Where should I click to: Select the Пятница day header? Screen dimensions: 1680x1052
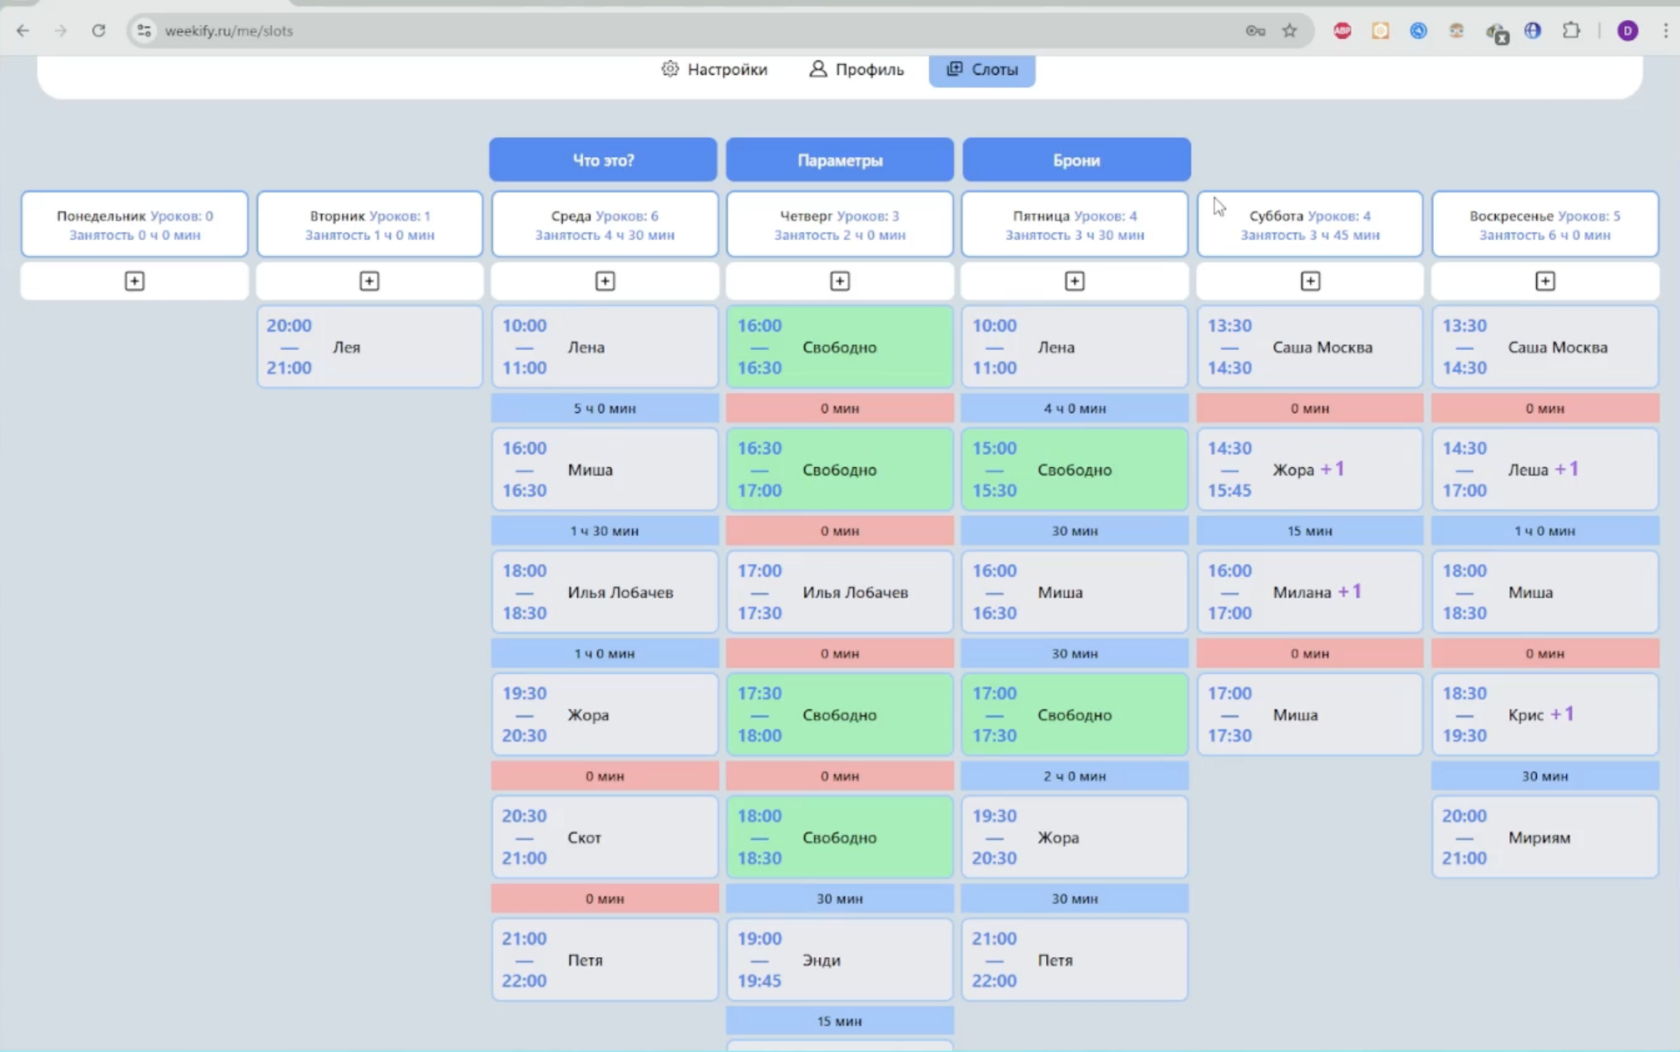1075,224
